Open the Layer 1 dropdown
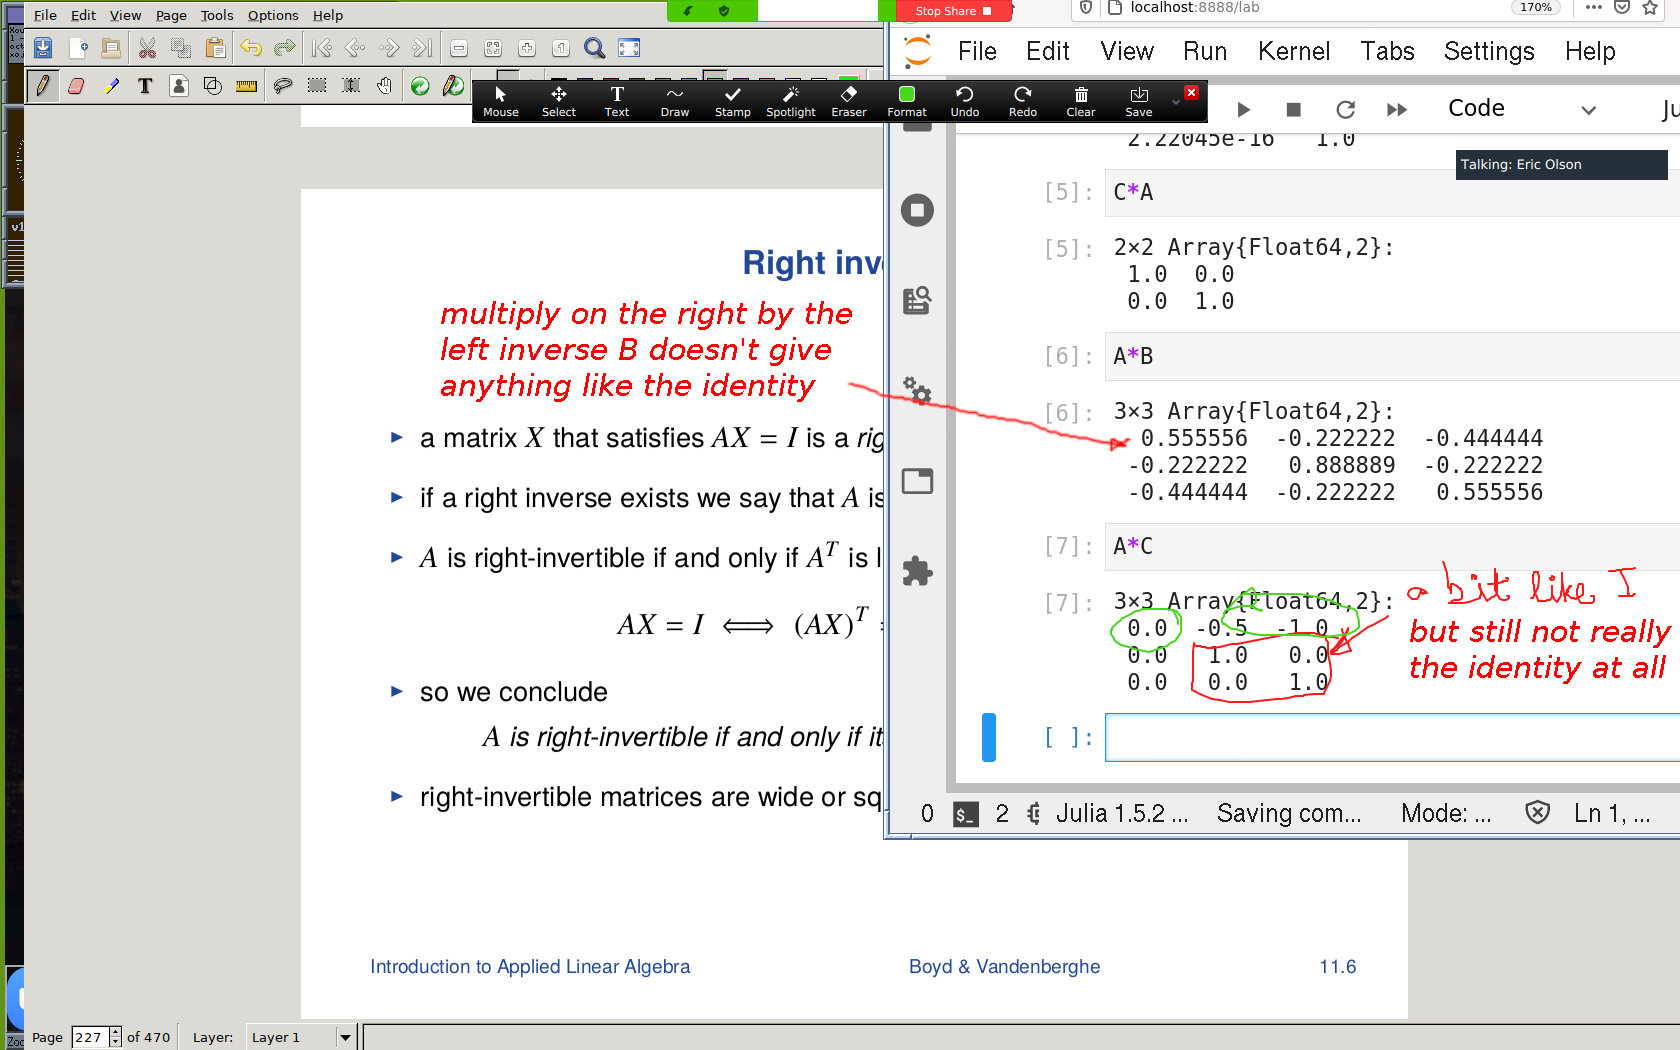Screen dimensions: 1680x1050 344,1037
